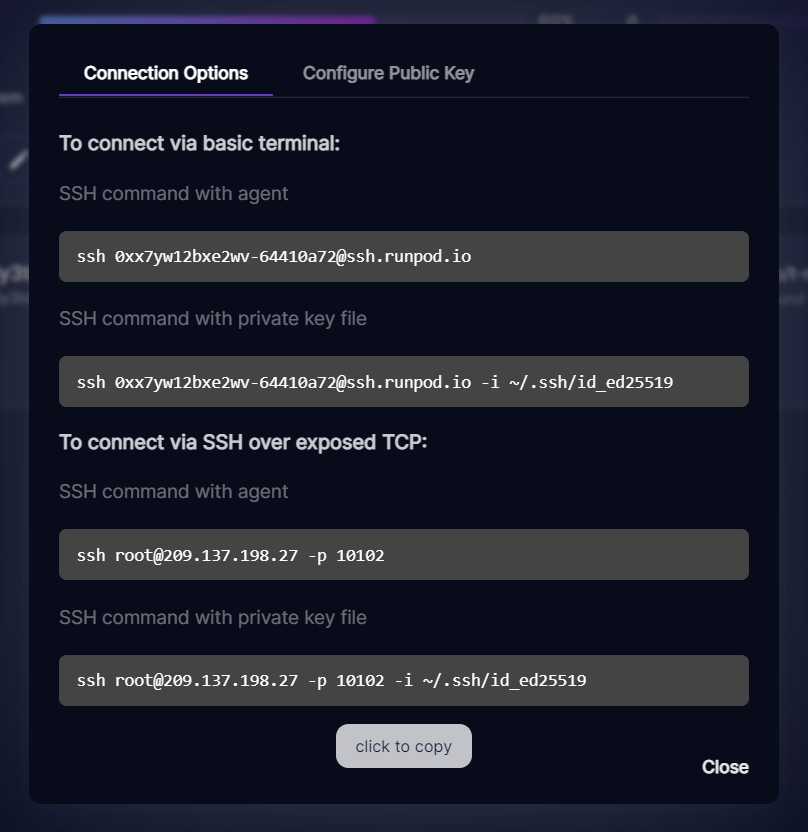808x832 pixels.
Task: Click the "click to copy" tooltip
Action: pyautogui.click(x=403, y=746)
